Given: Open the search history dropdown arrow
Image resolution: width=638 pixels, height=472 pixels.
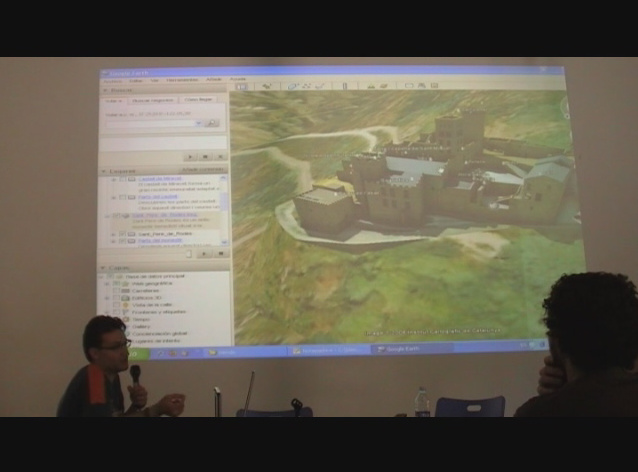Looking at the screenshot, I should pos(198,123).
